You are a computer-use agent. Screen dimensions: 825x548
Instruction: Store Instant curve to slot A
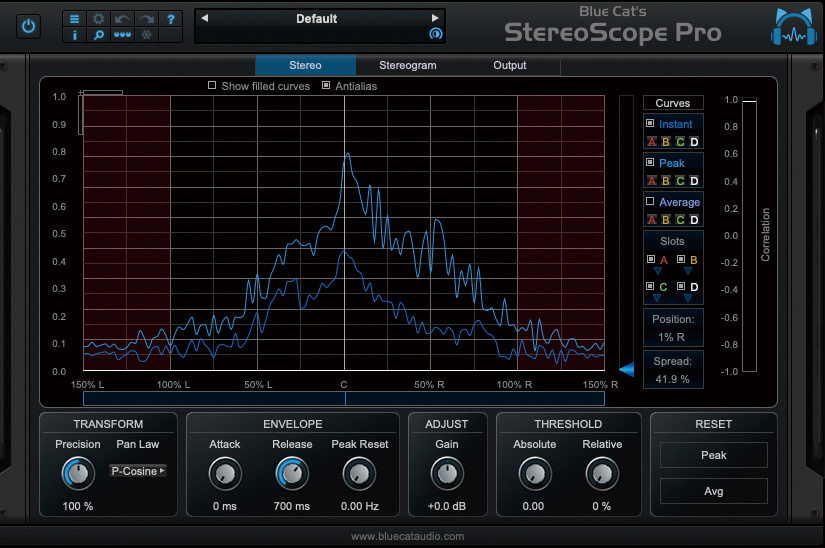(x=651, y=141)
